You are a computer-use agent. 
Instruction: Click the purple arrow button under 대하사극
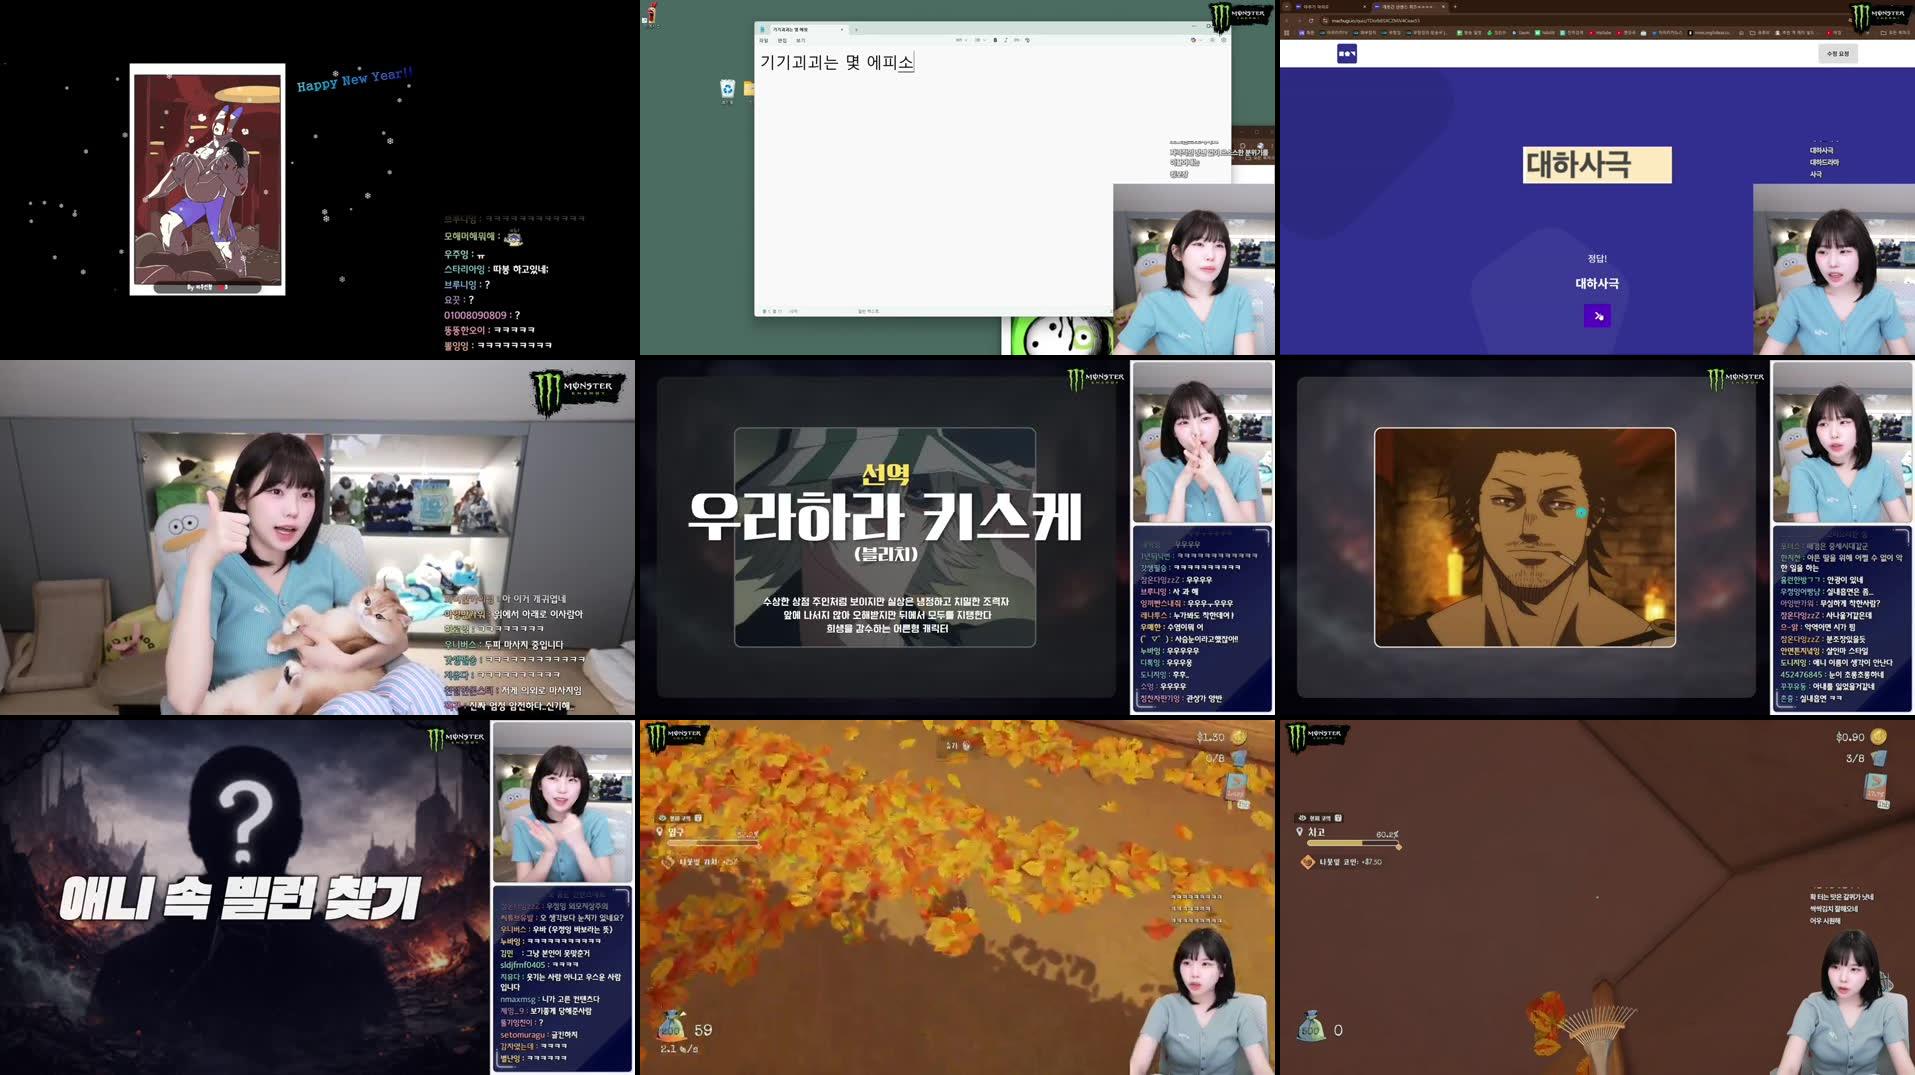[x=1599, y=316]
